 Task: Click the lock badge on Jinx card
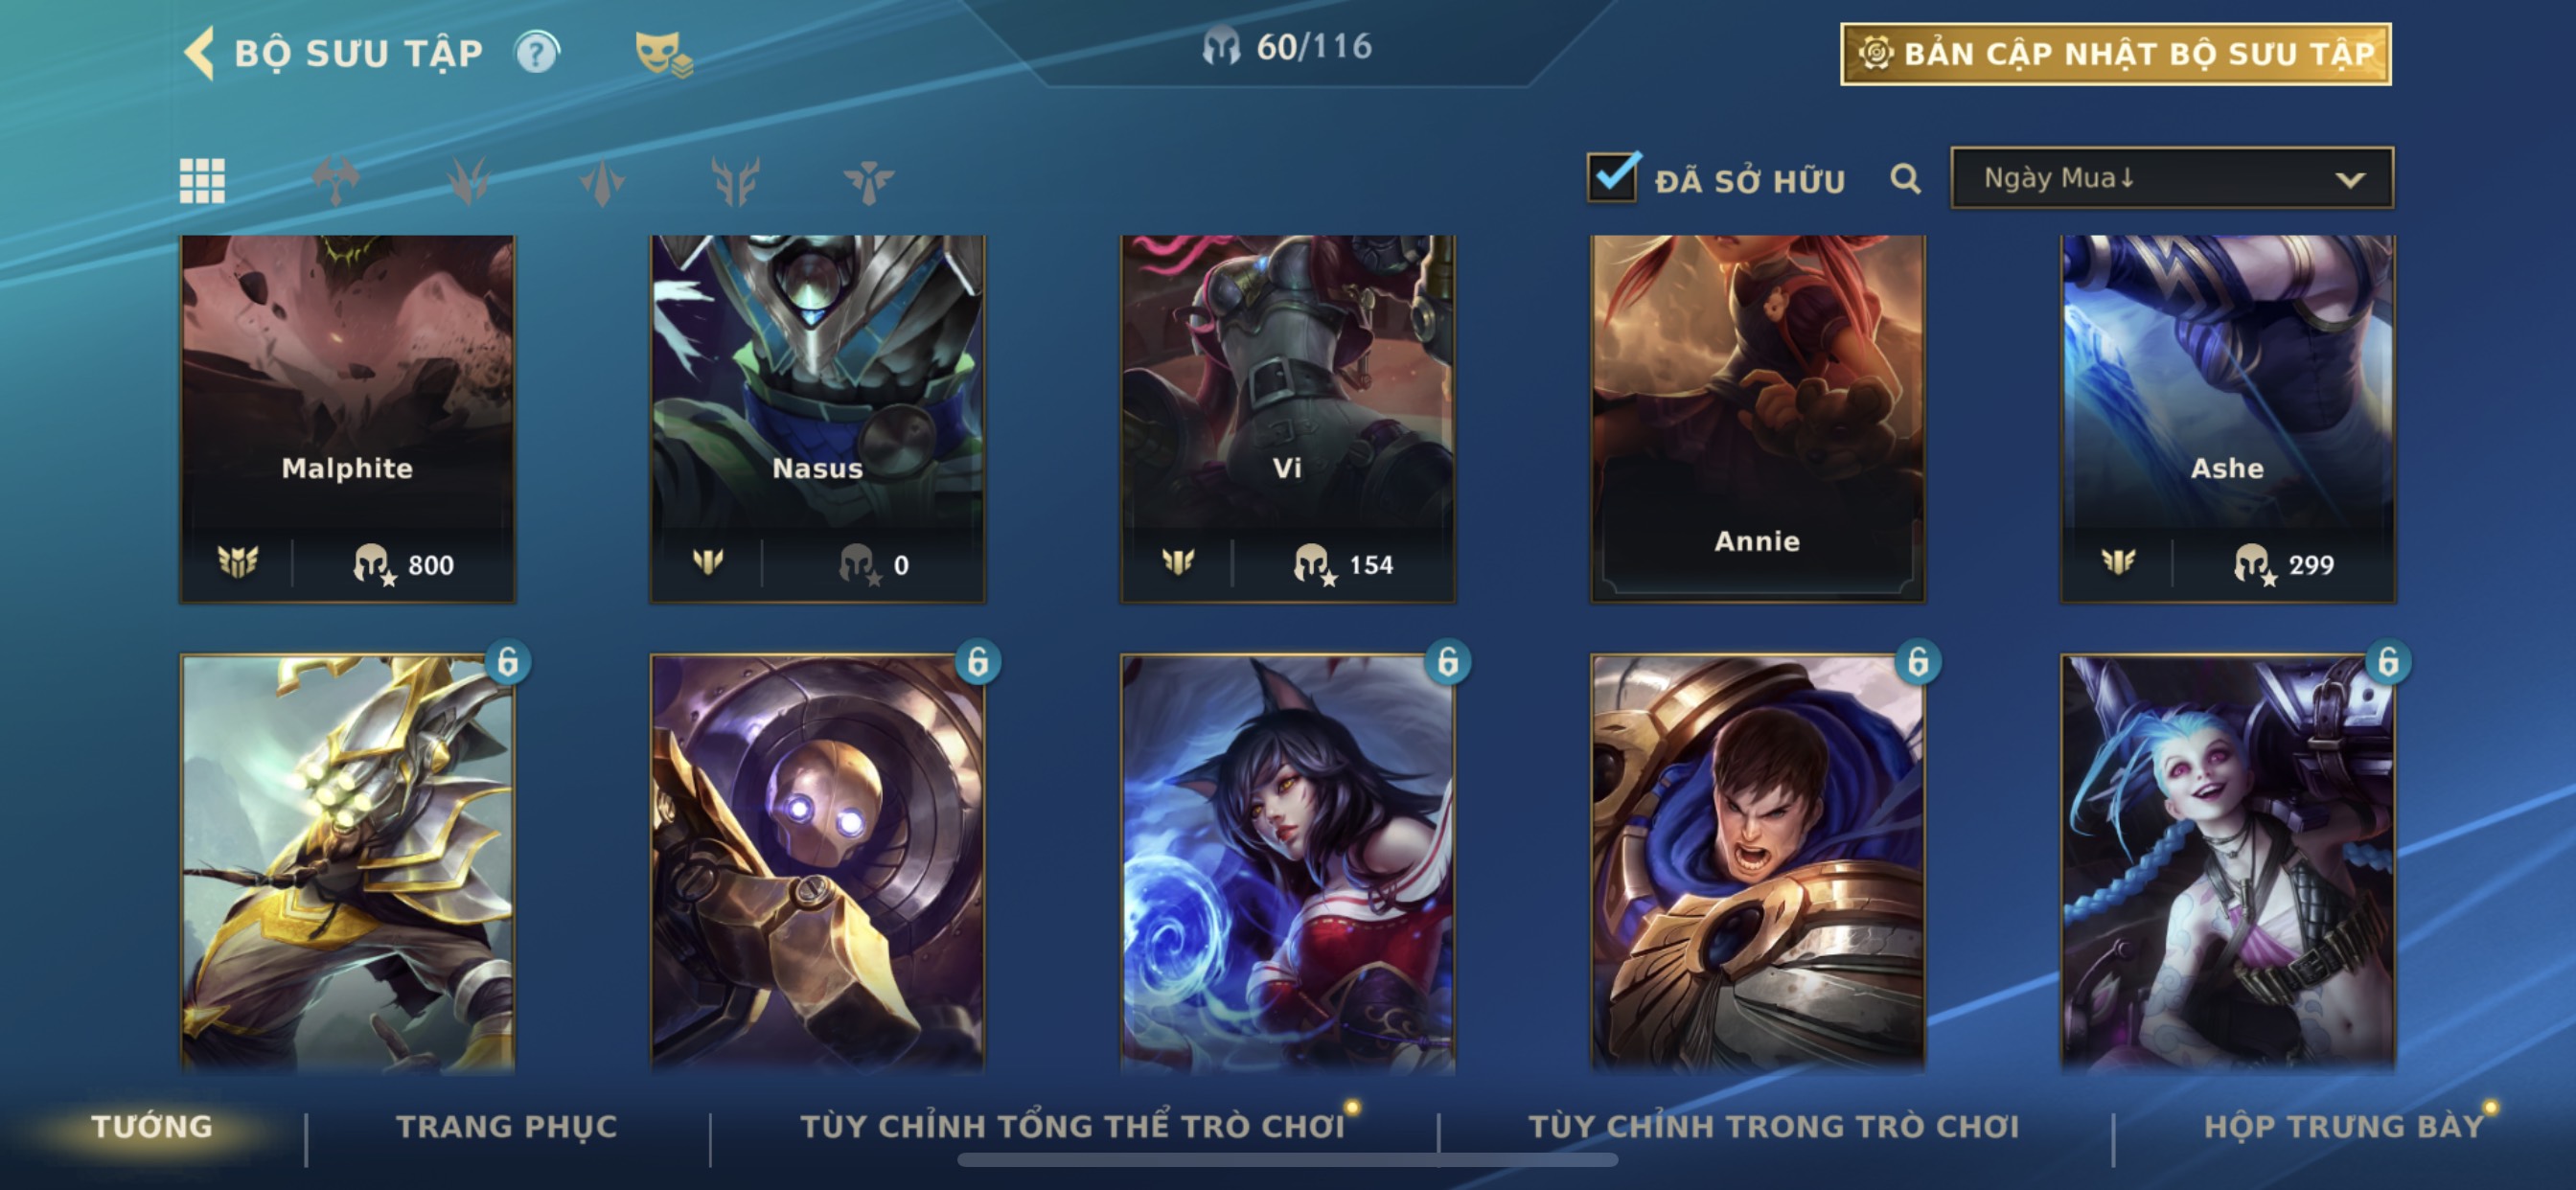(x=2388, y=662)
